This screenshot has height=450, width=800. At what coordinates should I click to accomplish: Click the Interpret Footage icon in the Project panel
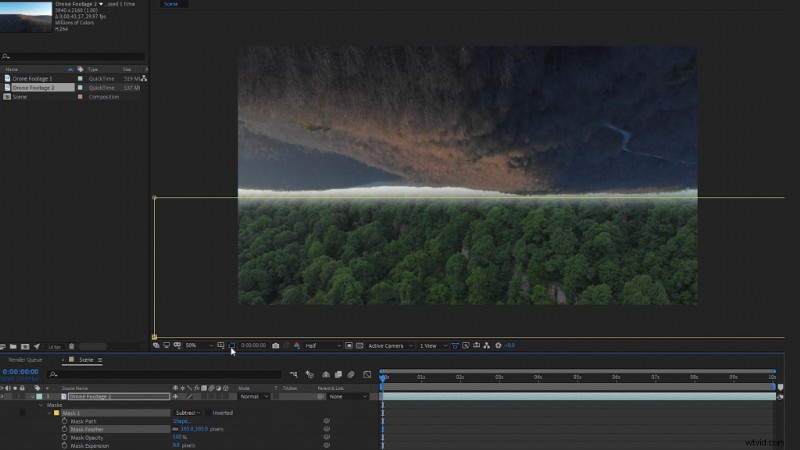(3, 346)
